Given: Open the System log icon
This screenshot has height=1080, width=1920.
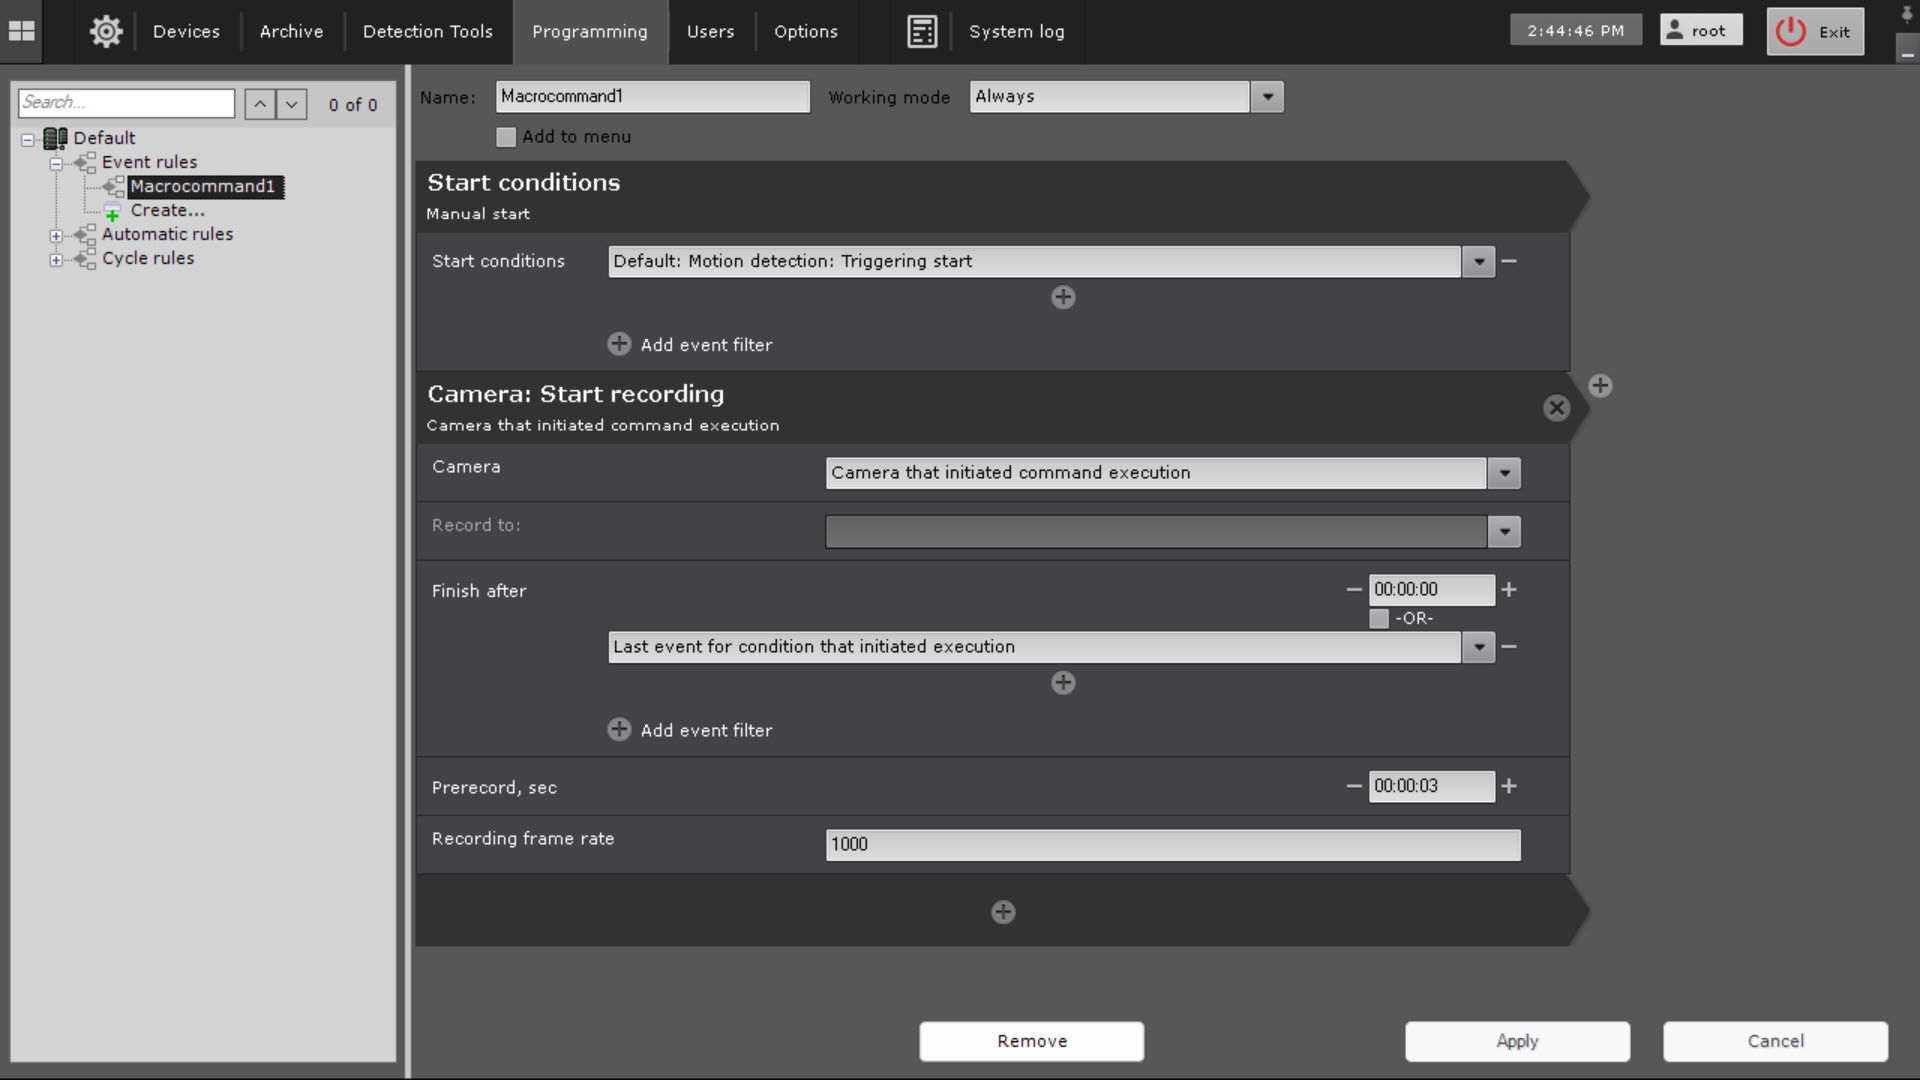Looking at the screenshot, I should click(x=921, y=31).
